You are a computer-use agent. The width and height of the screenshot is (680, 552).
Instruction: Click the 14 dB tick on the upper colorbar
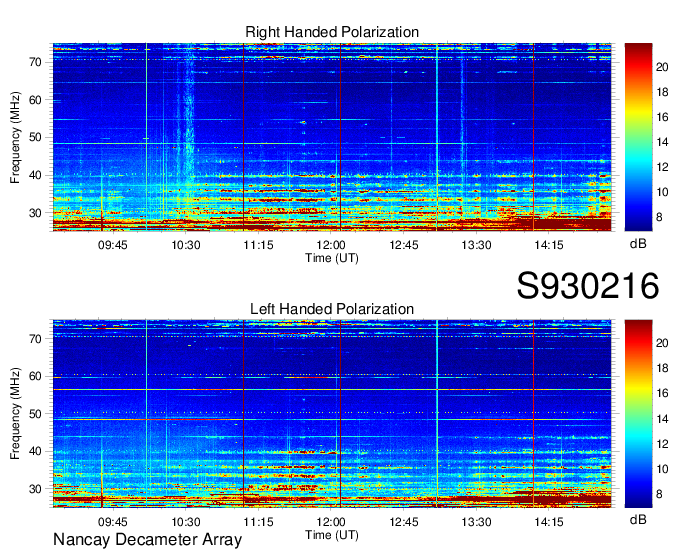click(x=662, y=142)
